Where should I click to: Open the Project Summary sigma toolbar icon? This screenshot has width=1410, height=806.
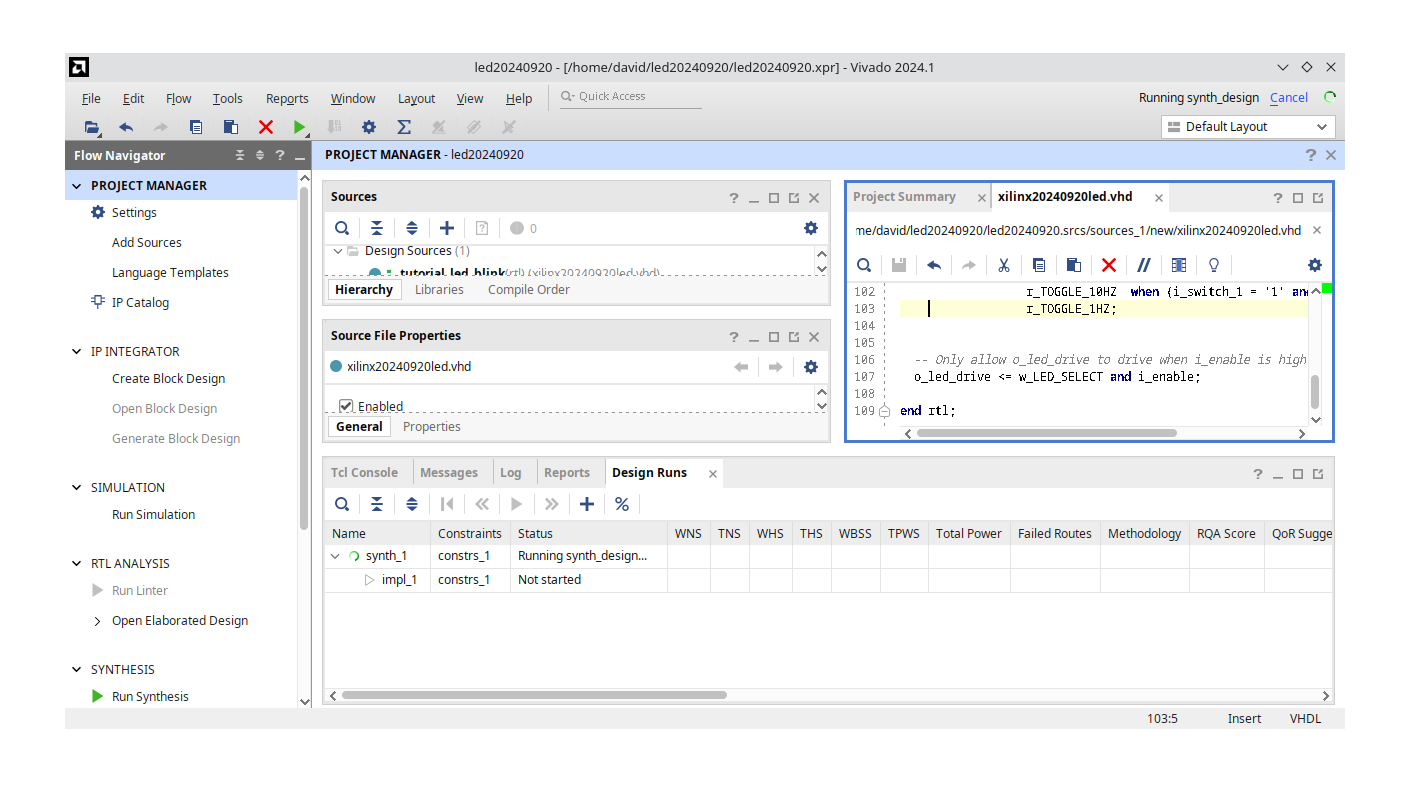coord(404,127)
